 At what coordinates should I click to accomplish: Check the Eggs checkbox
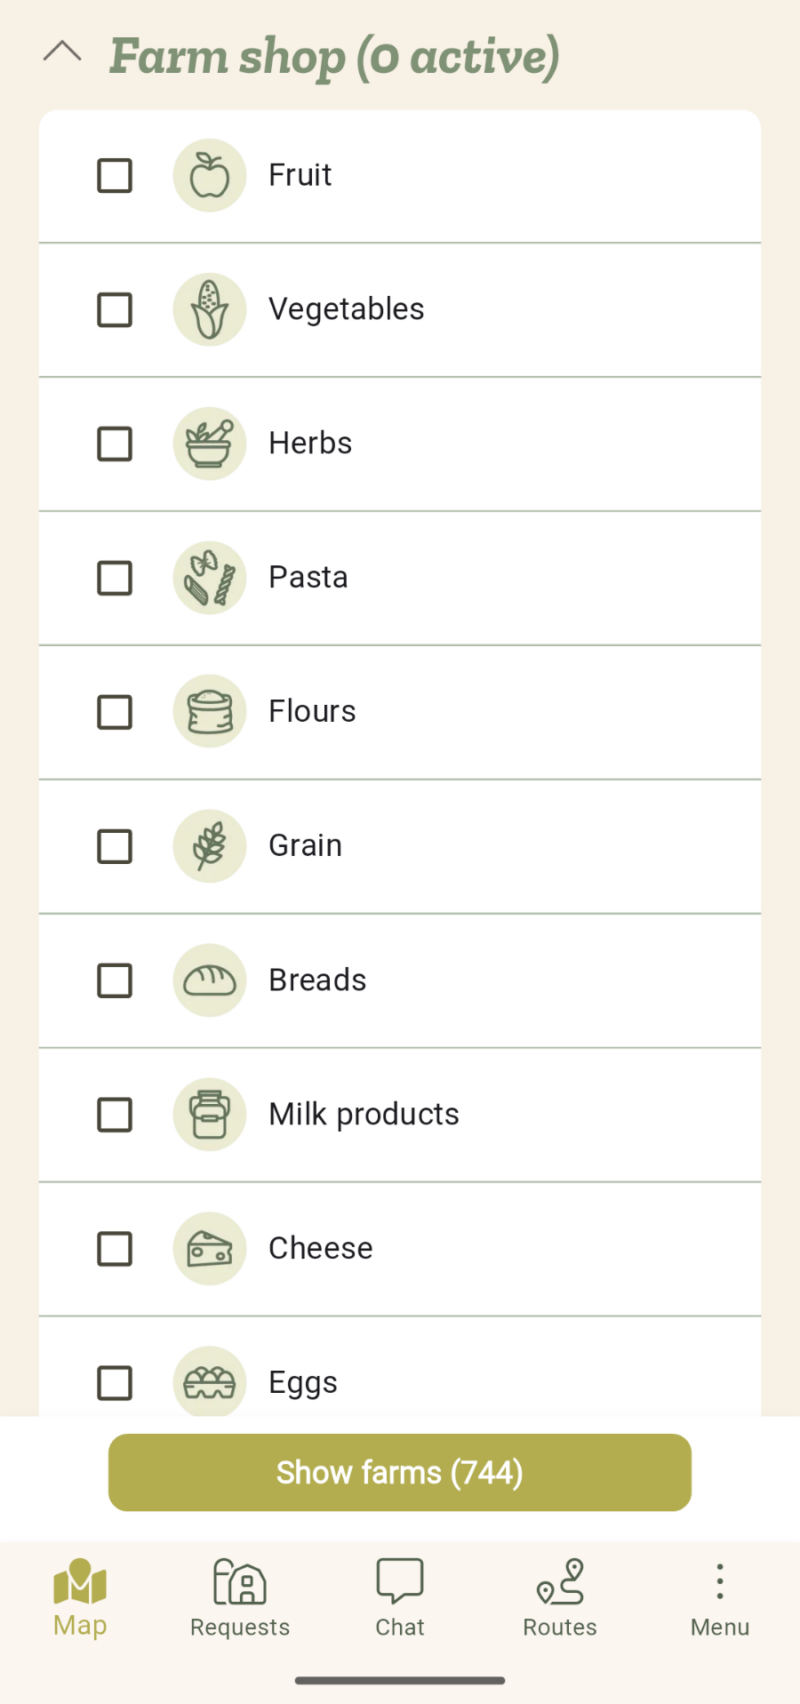coord(115,1383)
